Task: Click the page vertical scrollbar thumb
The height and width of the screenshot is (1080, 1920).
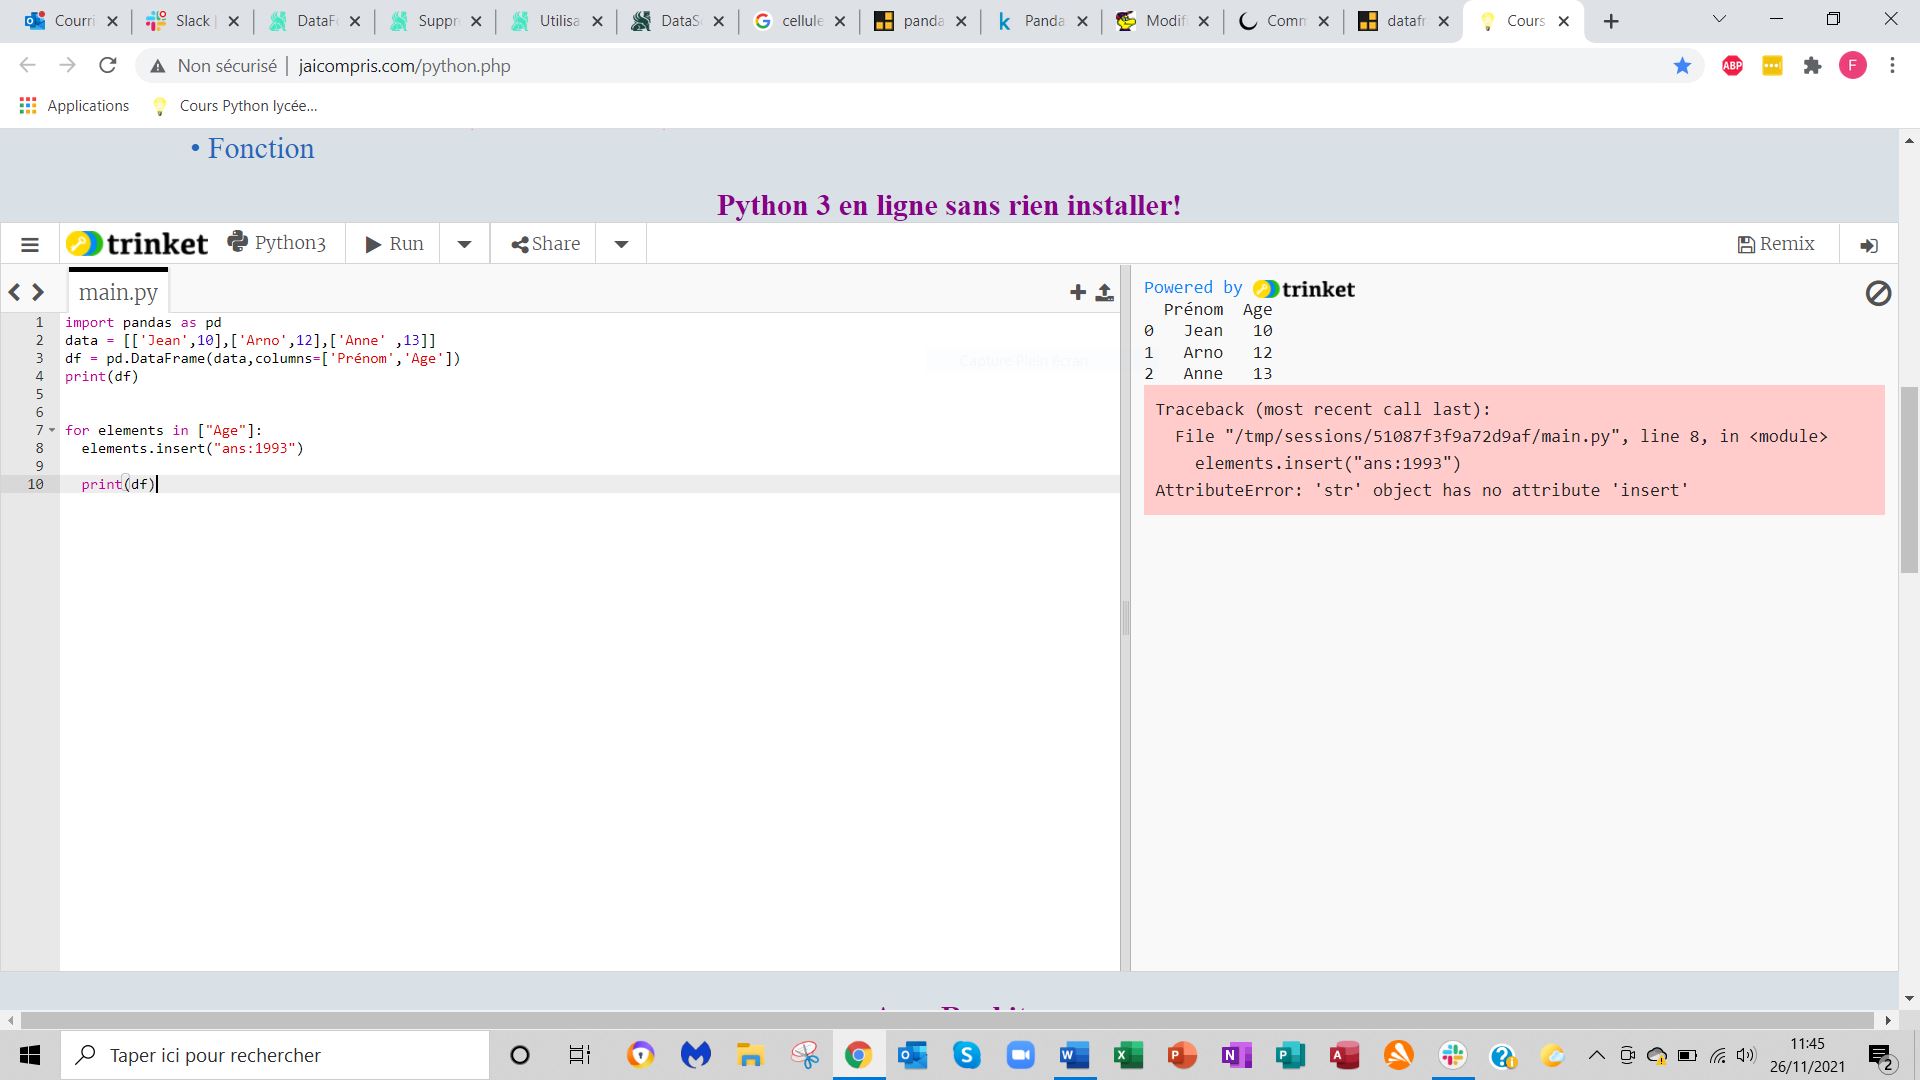Action: (1908, 480)
